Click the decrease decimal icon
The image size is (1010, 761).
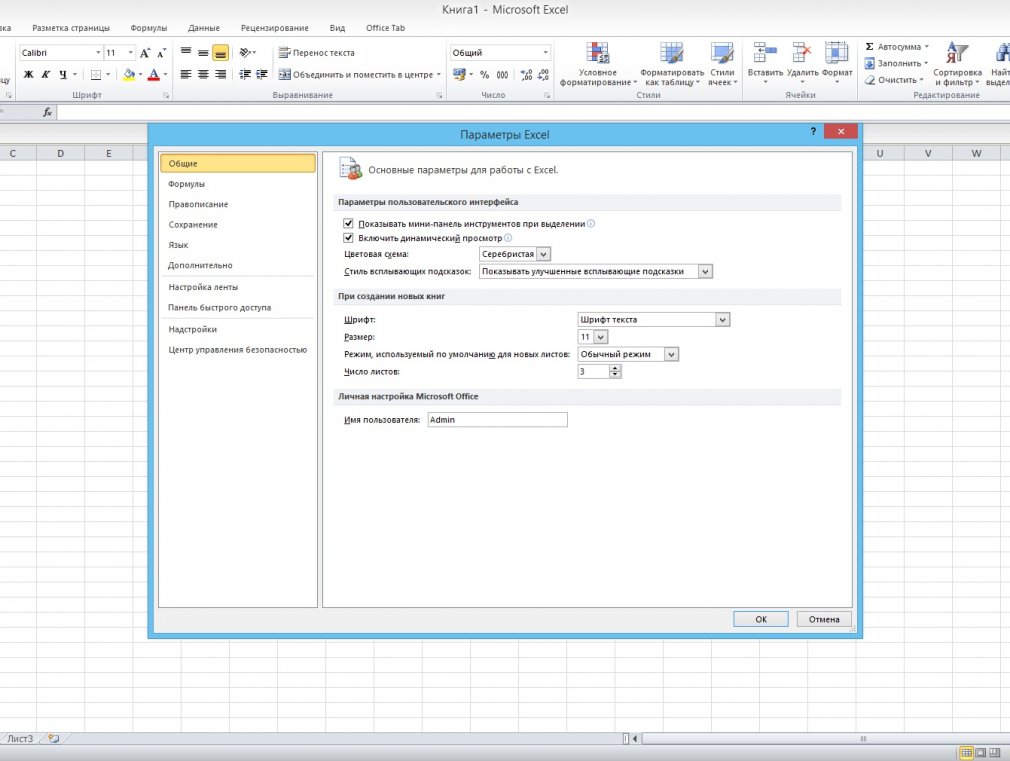(x=543, y=75)
